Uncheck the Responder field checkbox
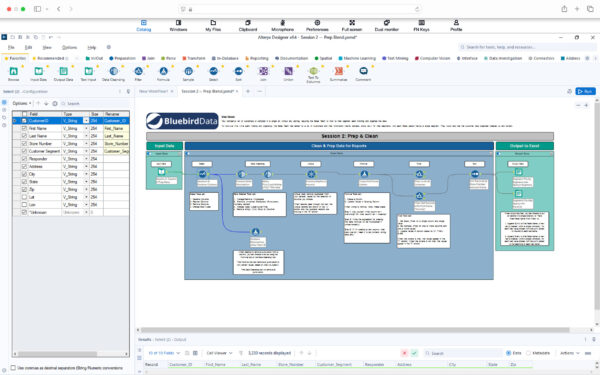The image size is (600, 375). coord(24,159)
